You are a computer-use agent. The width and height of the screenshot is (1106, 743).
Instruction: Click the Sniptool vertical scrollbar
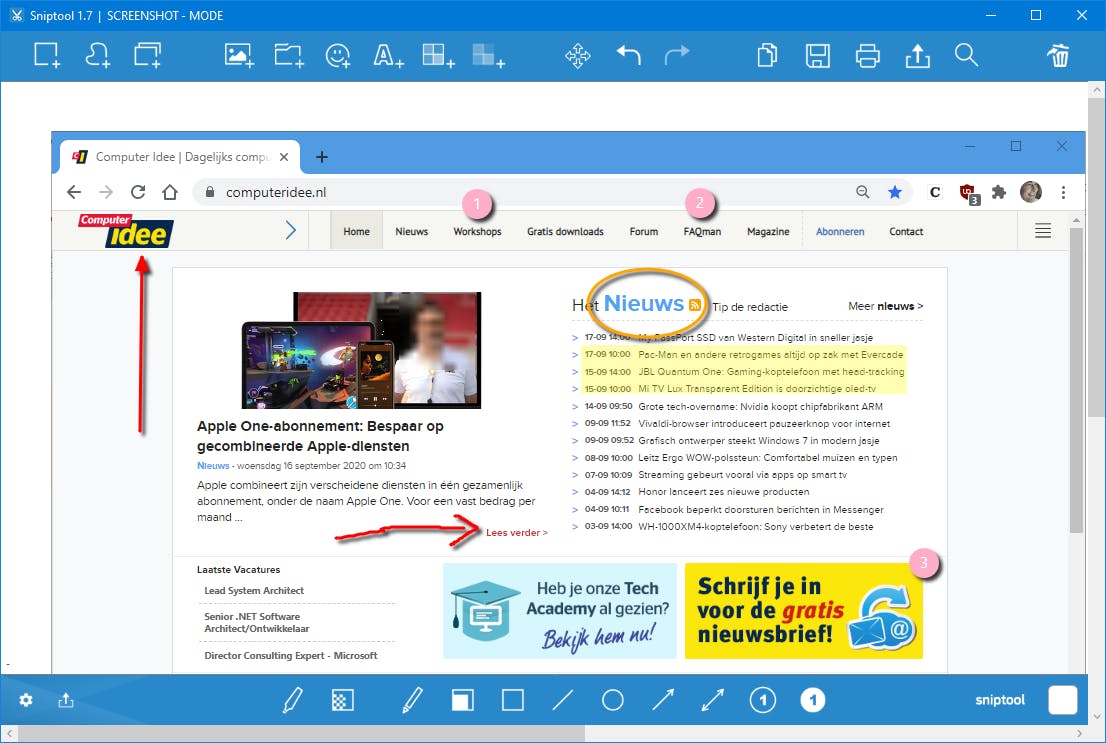coord(1097,402)
